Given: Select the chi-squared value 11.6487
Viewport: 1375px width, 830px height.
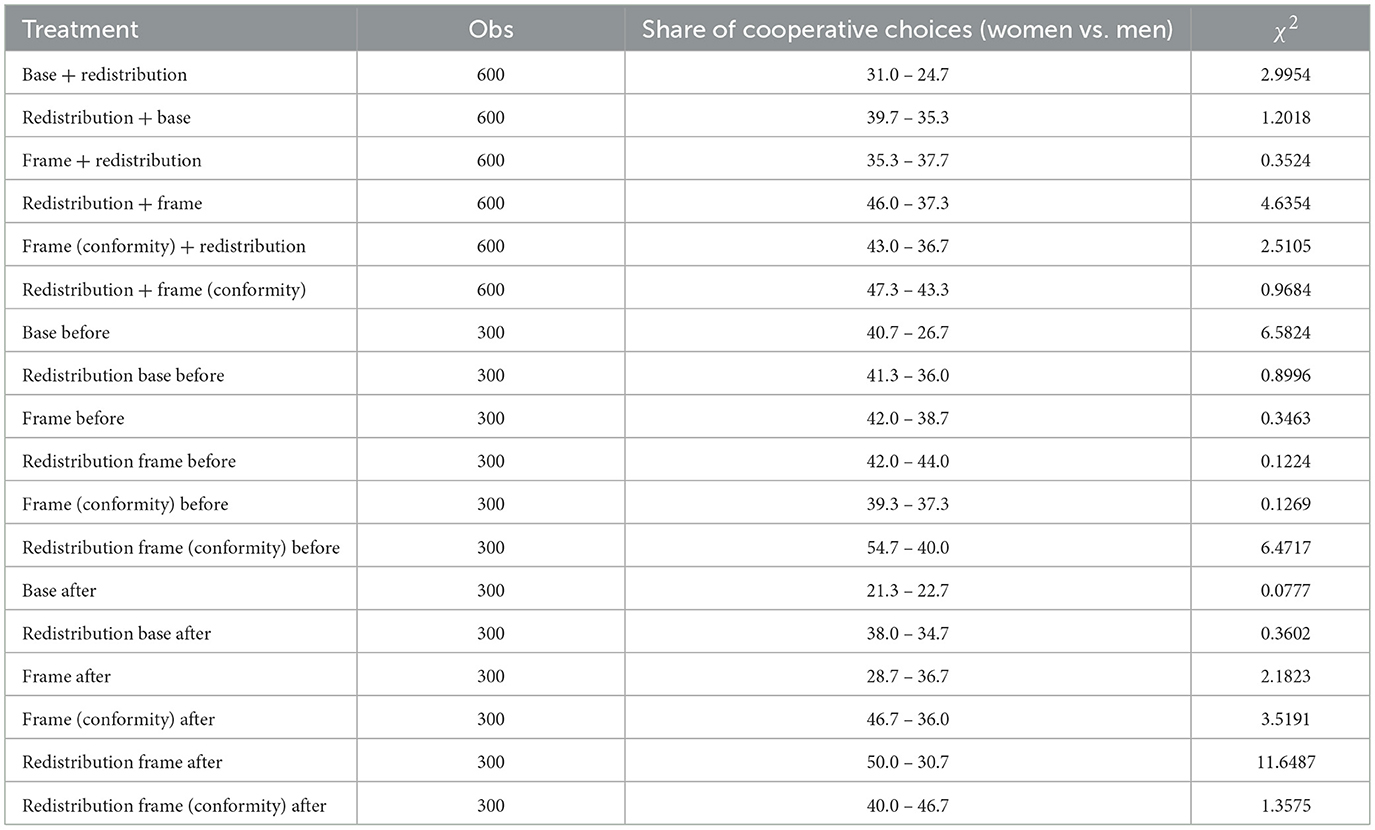Looking at the screenshot, I should pos(1281,763).
